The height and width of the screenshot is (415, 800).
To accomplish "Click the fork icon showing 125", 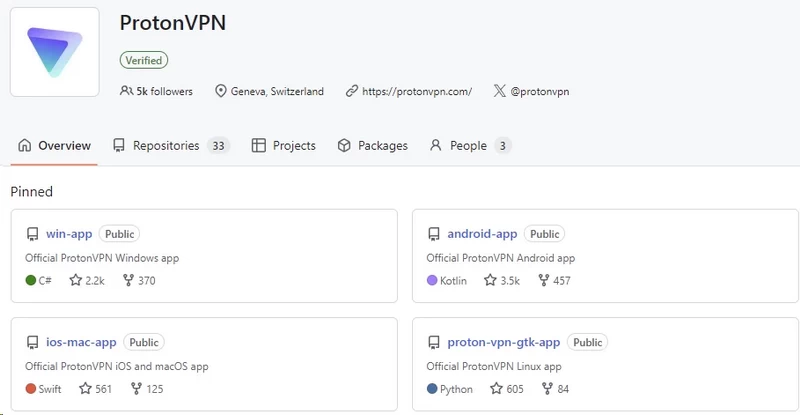I will click(136, 388).
